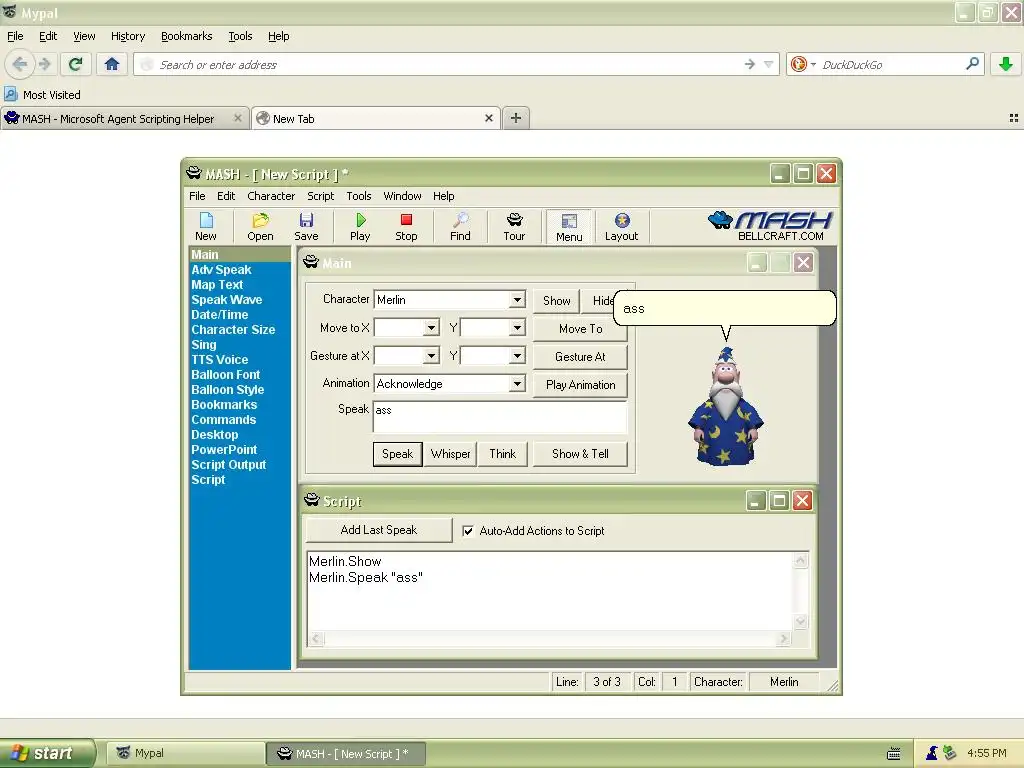Click the Gesture At button
Viewport: 1024px width, 768px height.
pos(580,357)
